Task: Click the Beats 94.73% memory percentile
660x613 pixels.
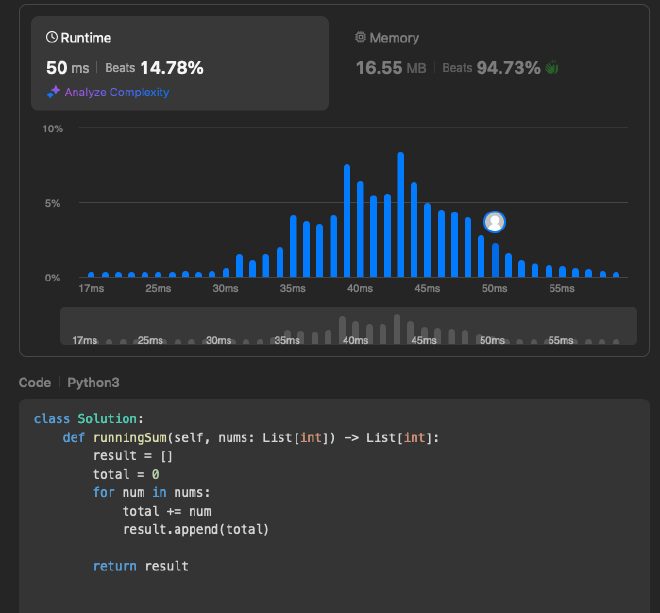Action: (491, 68)
